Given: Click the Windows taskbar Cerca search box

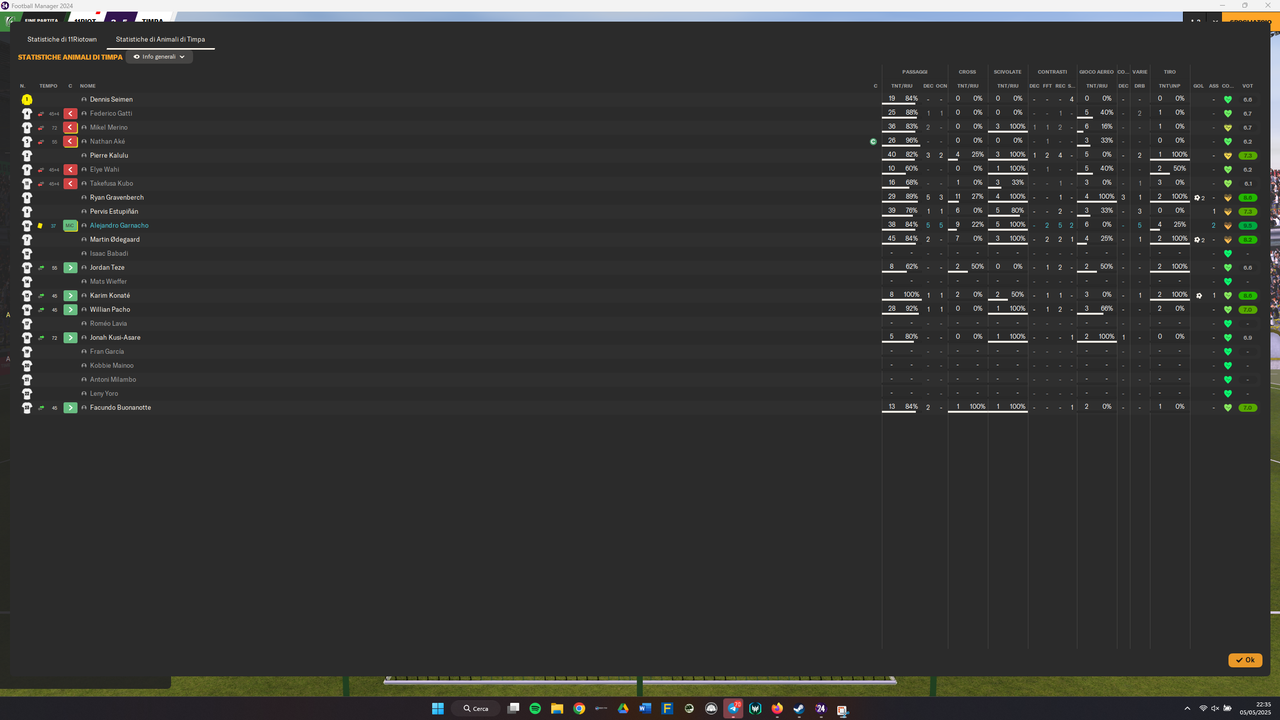Looking at the screenshot, I should point(476,708).
